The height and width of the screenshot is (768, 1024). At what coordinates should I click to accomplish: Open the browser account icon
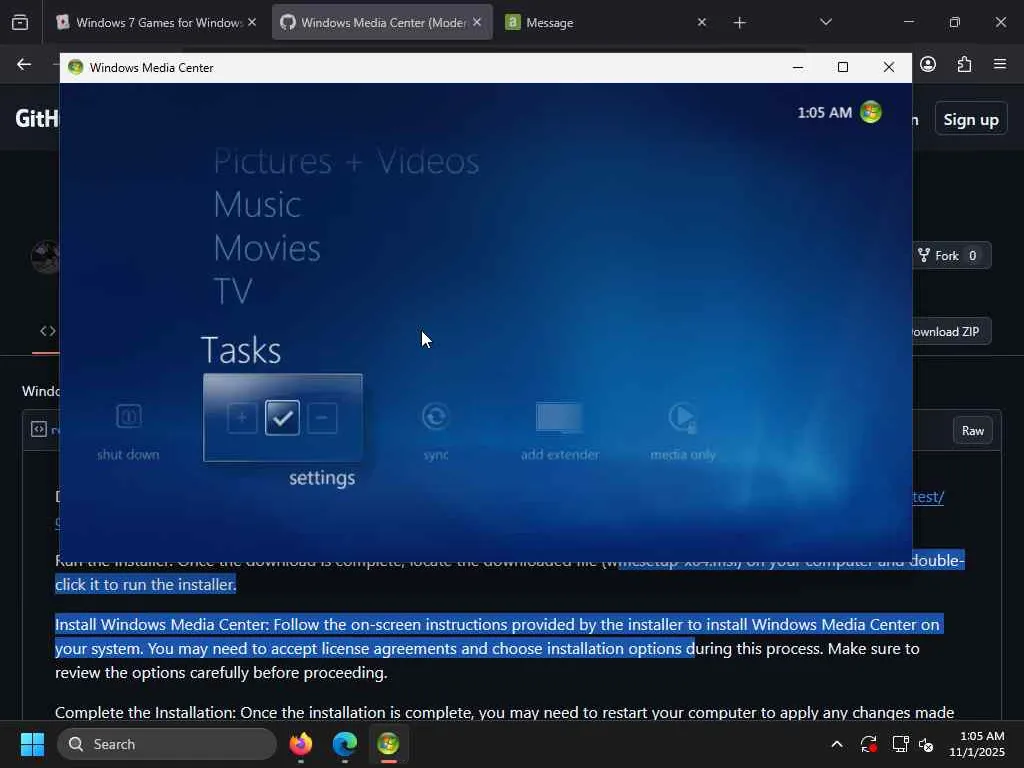point(928,64)
